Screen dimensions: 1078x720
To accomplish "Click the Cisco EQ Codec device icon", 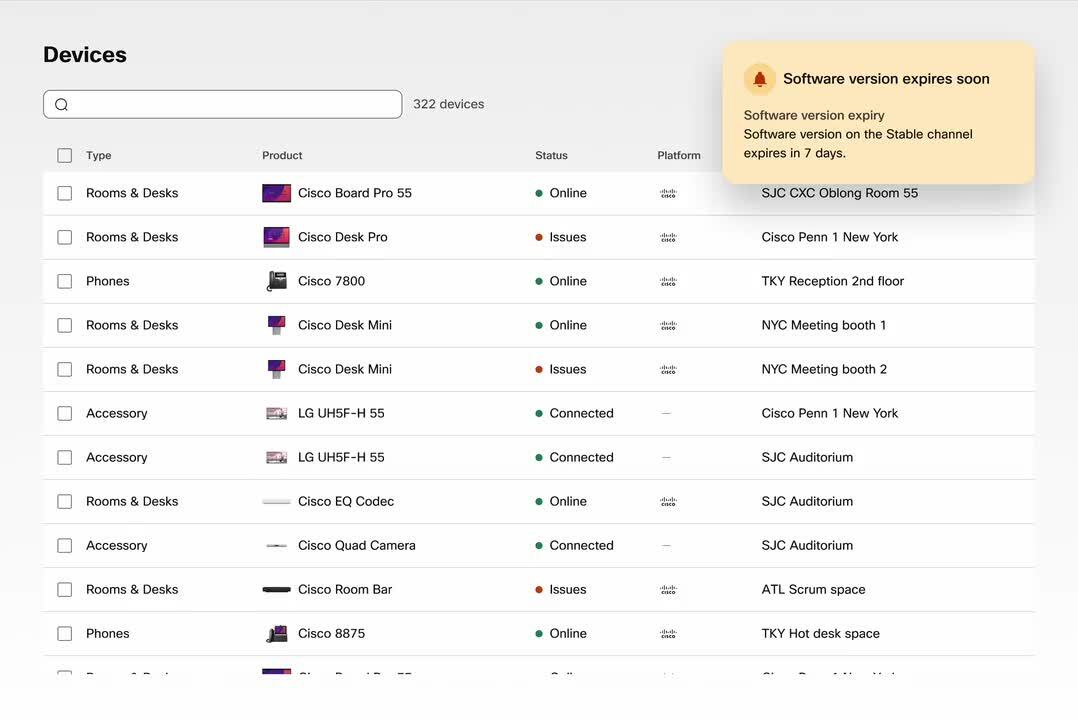I will tap(276, 501).
